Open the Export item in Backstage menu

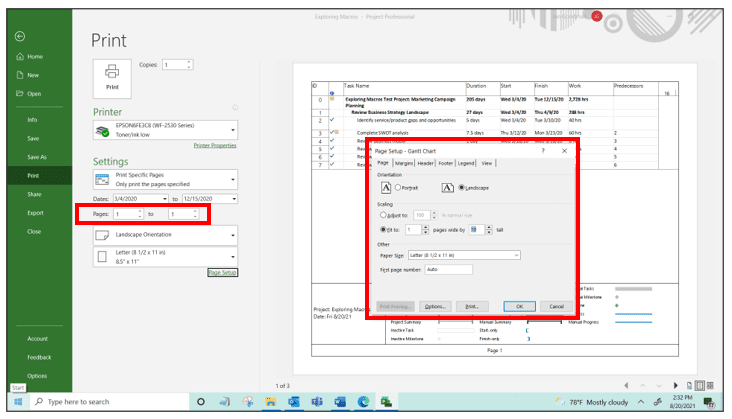pyautogui.click(x=35, y=213)
